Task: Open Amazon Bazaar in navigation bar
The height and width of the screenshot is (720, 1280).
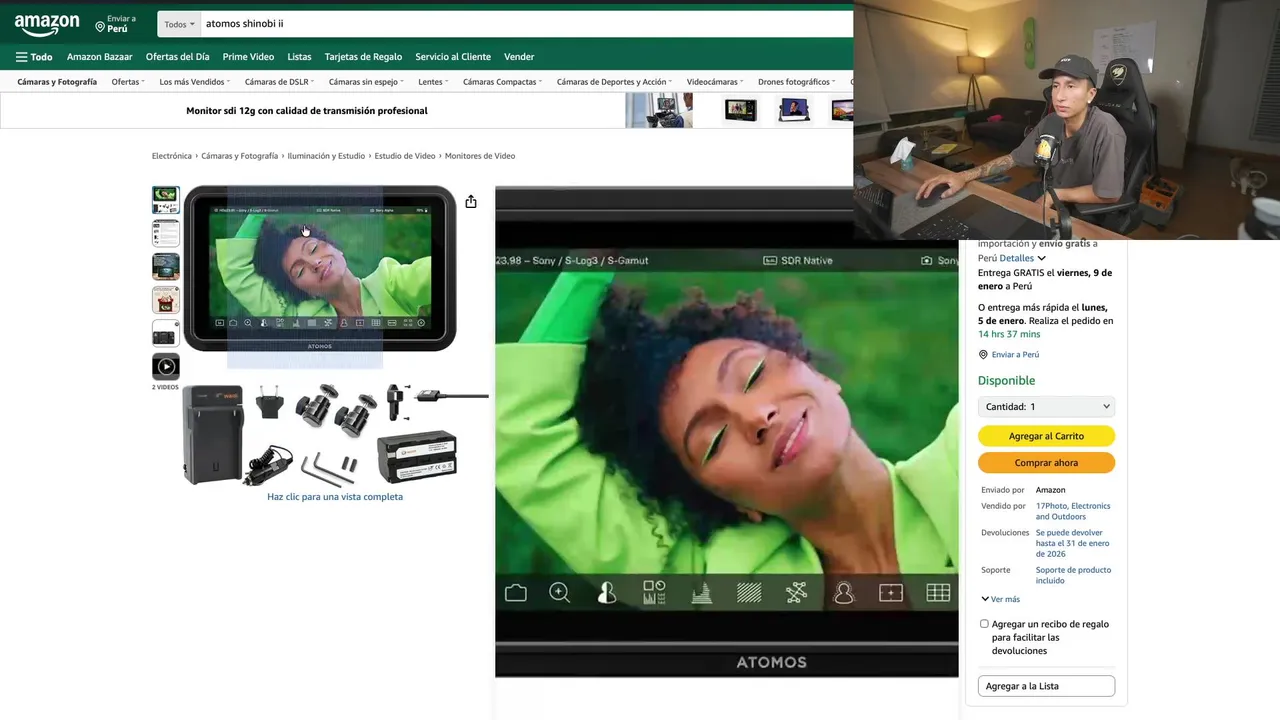Action: pyautogui.click(x=99, y=57)
